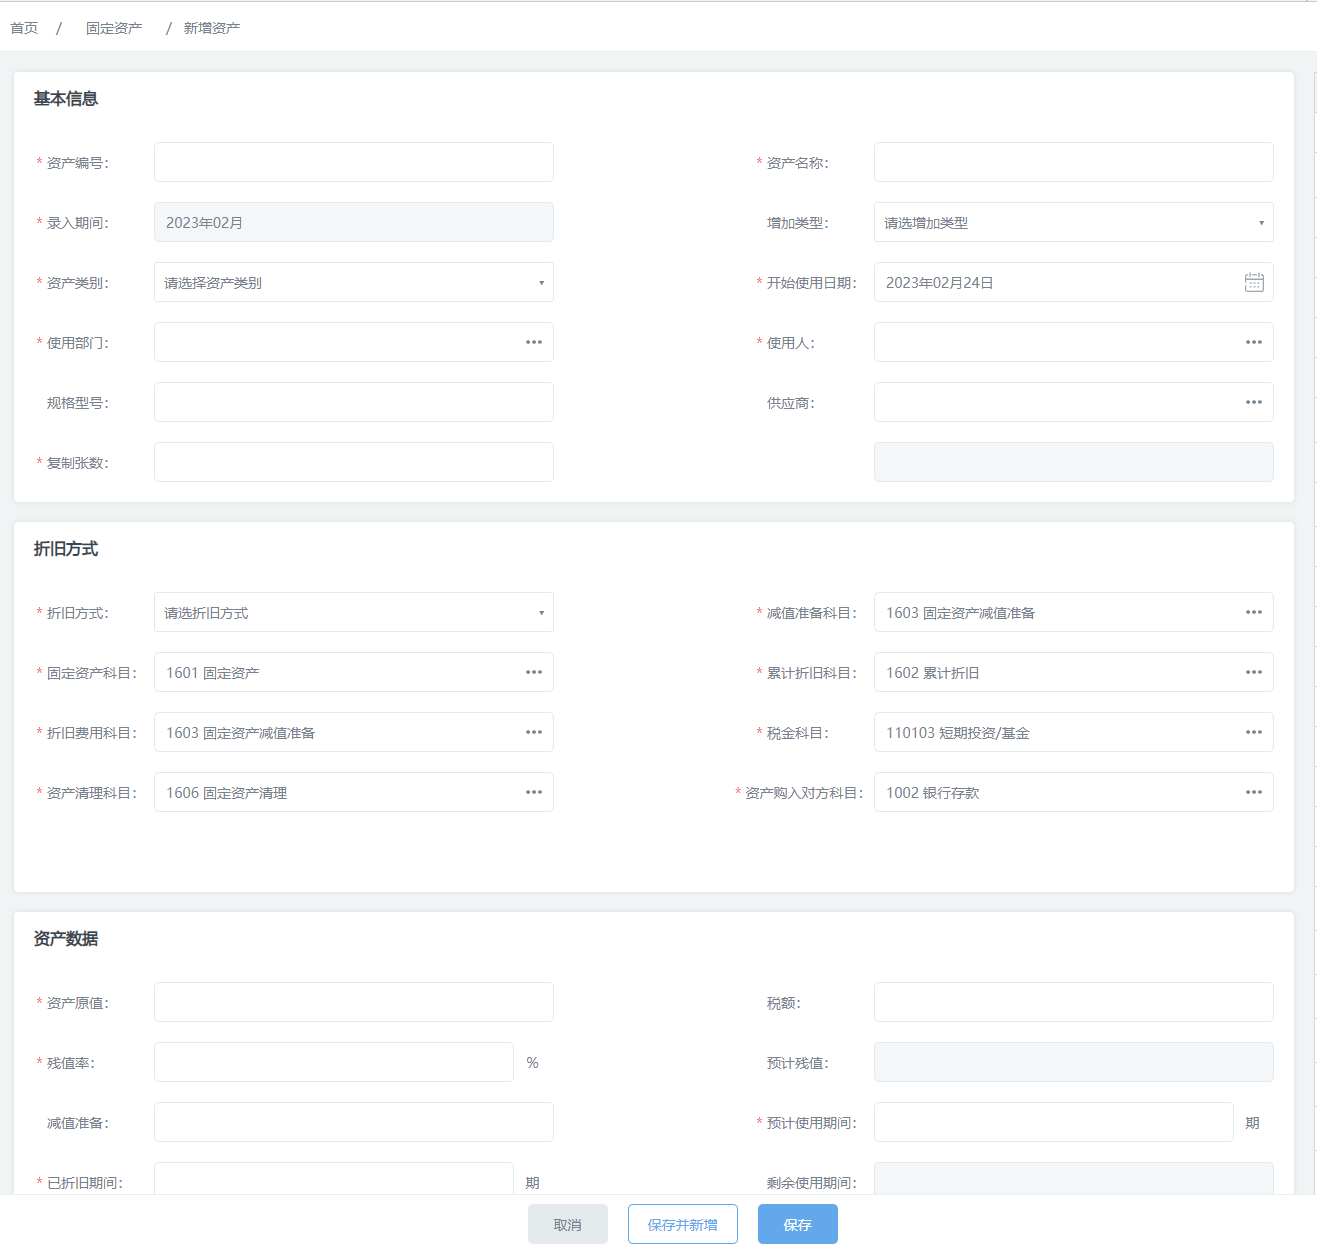Click the 1602 累计折旧 value

(x=933, y=673)
